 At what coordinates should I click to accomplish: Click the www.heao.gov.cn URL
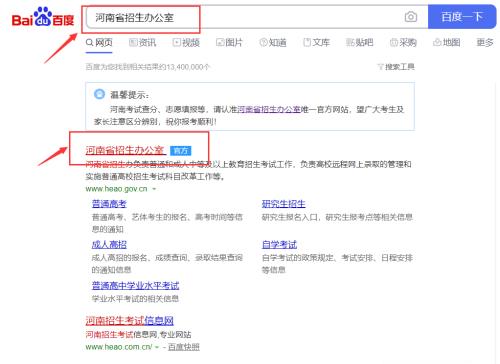(x=116, y=189)
